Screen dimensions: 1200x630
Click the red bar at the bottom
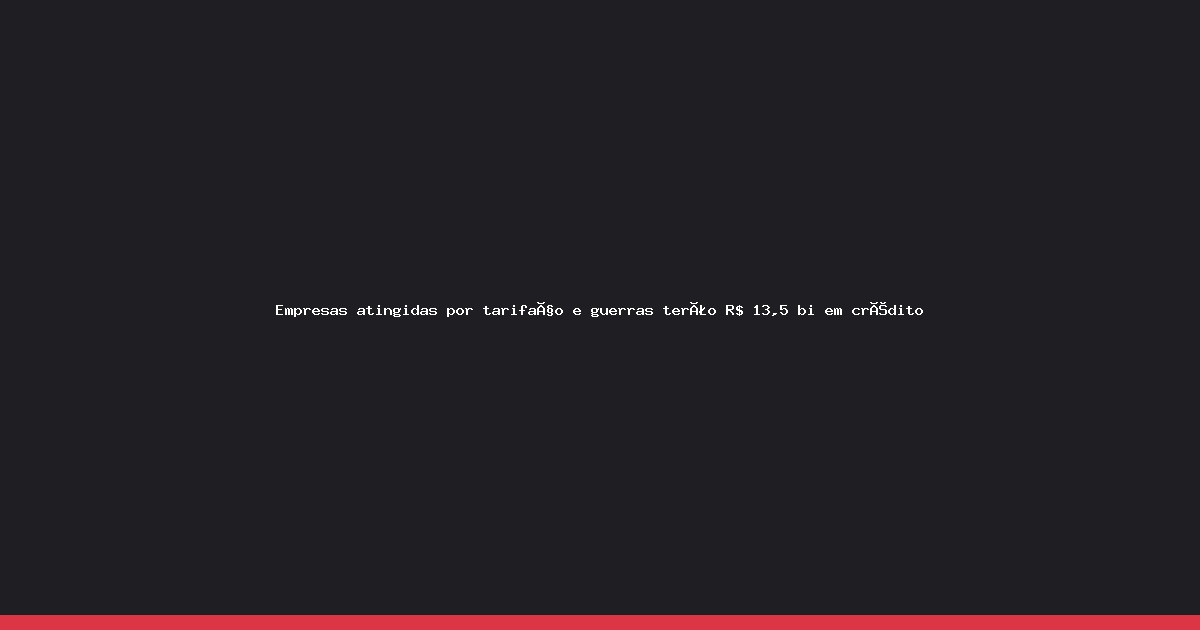(600, 622)
